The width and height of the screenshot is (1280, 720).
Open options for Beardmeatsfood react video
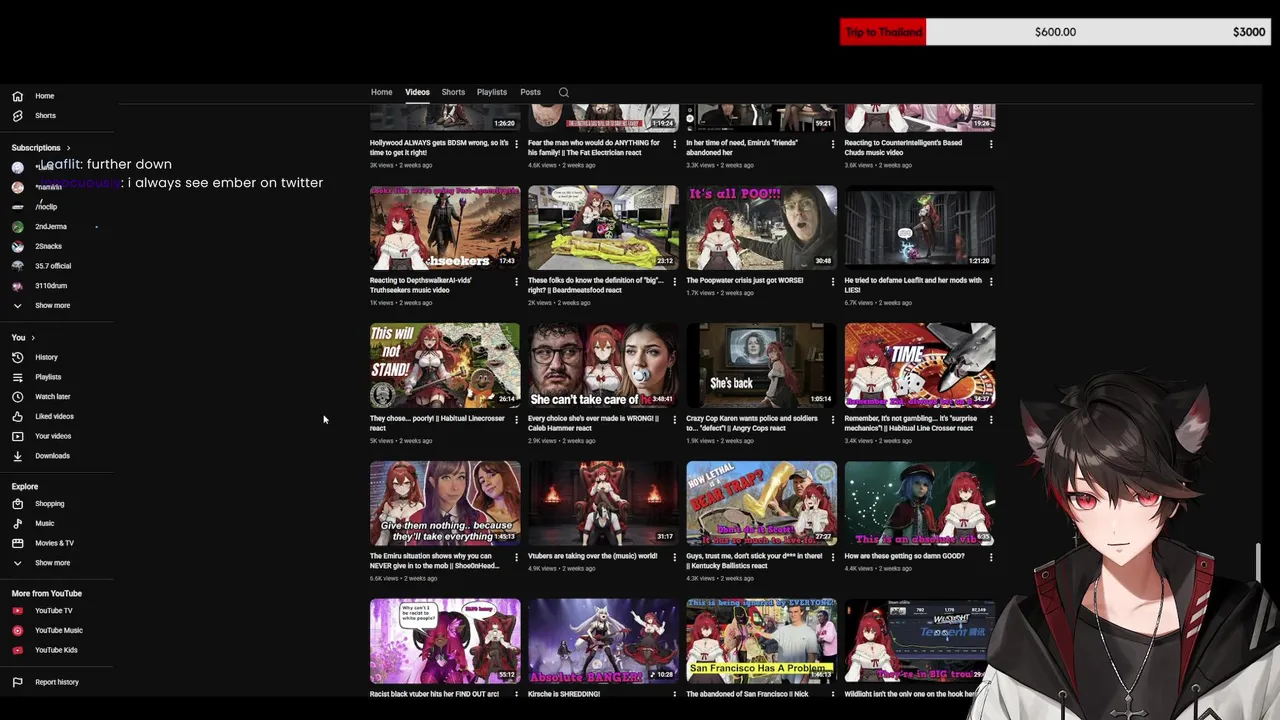click(674, 282)
